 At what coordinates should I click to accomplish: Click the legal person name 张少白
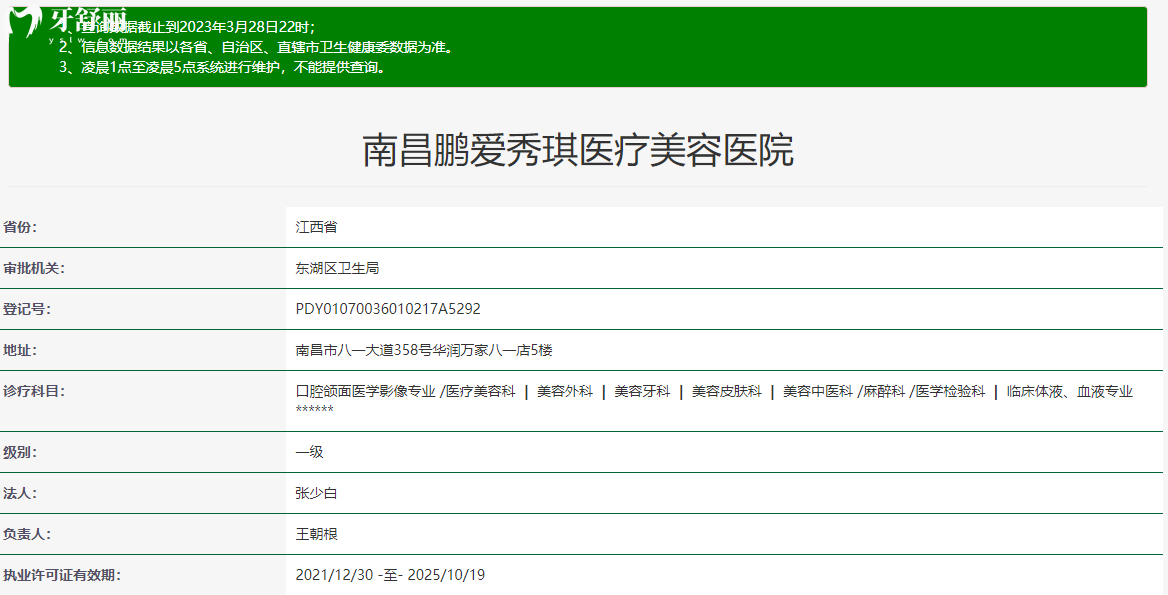[316, 493]
